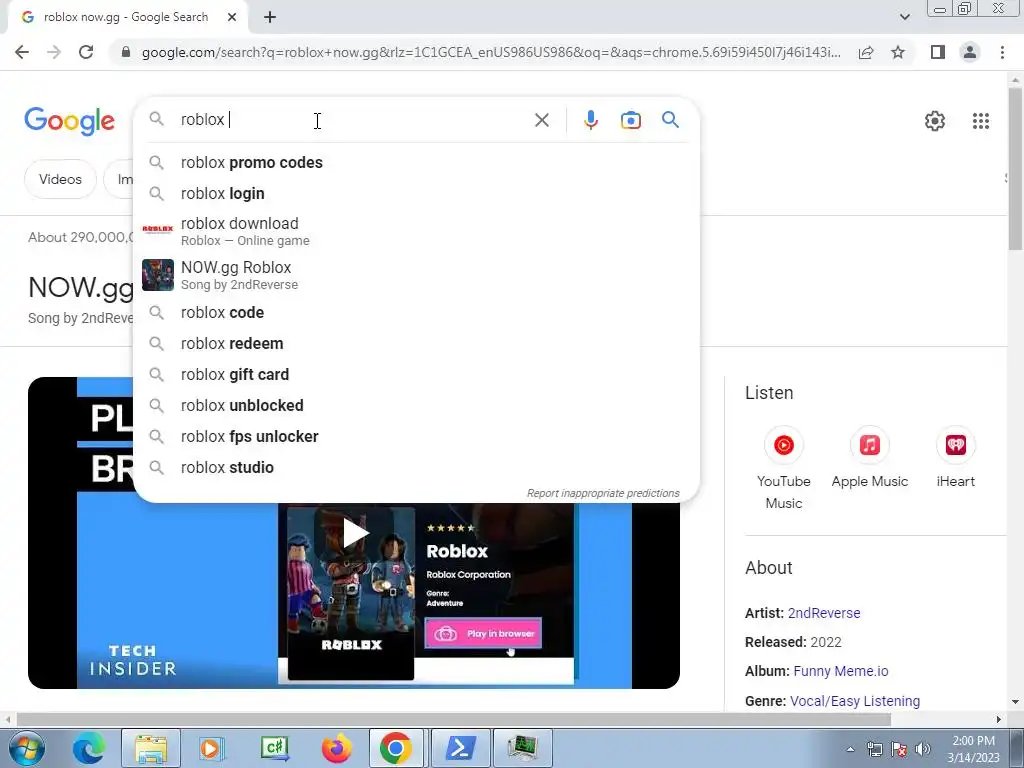Open a new browser tab

[x=270, y=17]
